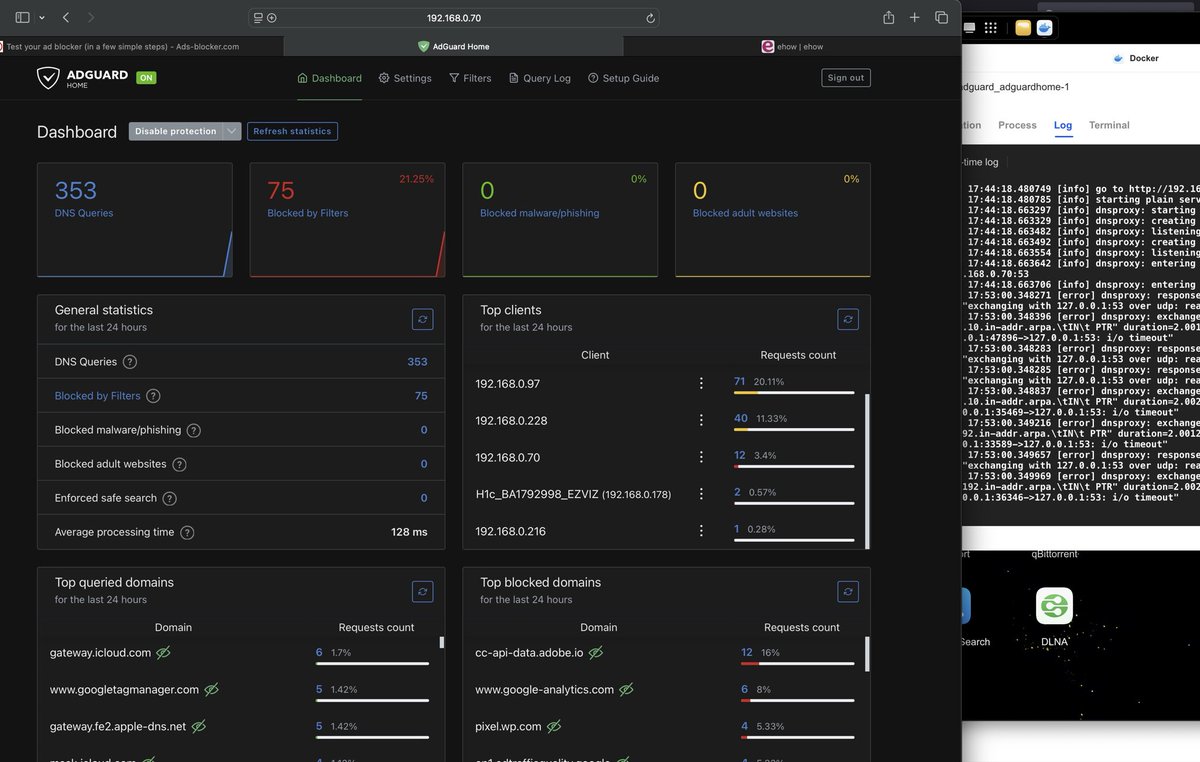This screenshot has width=1200, height=762.
Task: Open the Terminal tab in Docker window
Action: tap(1109, 125)
